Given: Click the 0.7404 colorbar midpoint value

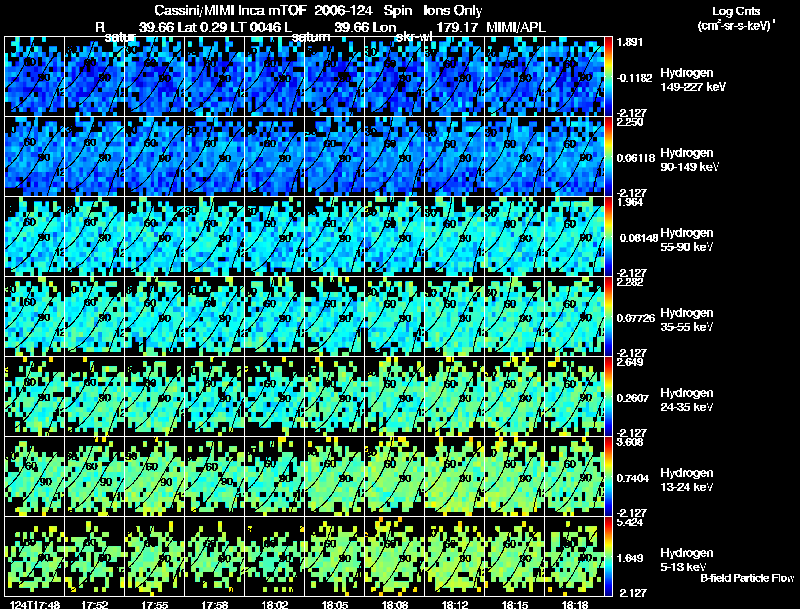Looking at the screenshot, I should (633, 478).
